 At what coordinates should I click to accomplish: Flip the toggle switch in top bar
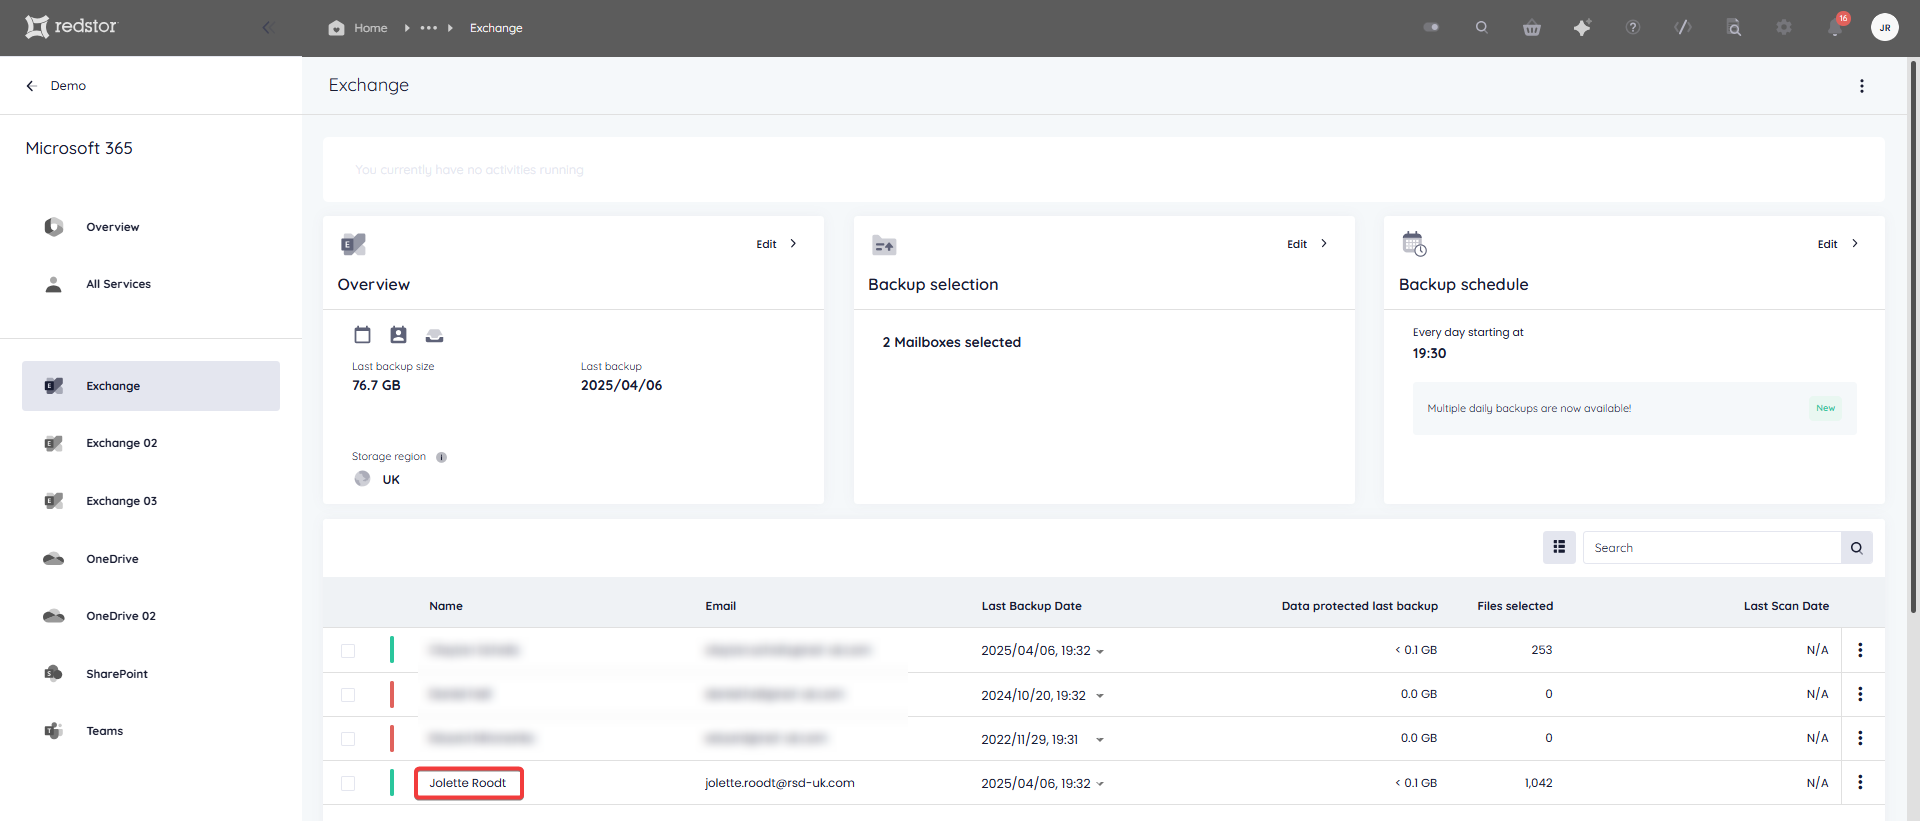pyautogui.click(x=1431, y=28)
